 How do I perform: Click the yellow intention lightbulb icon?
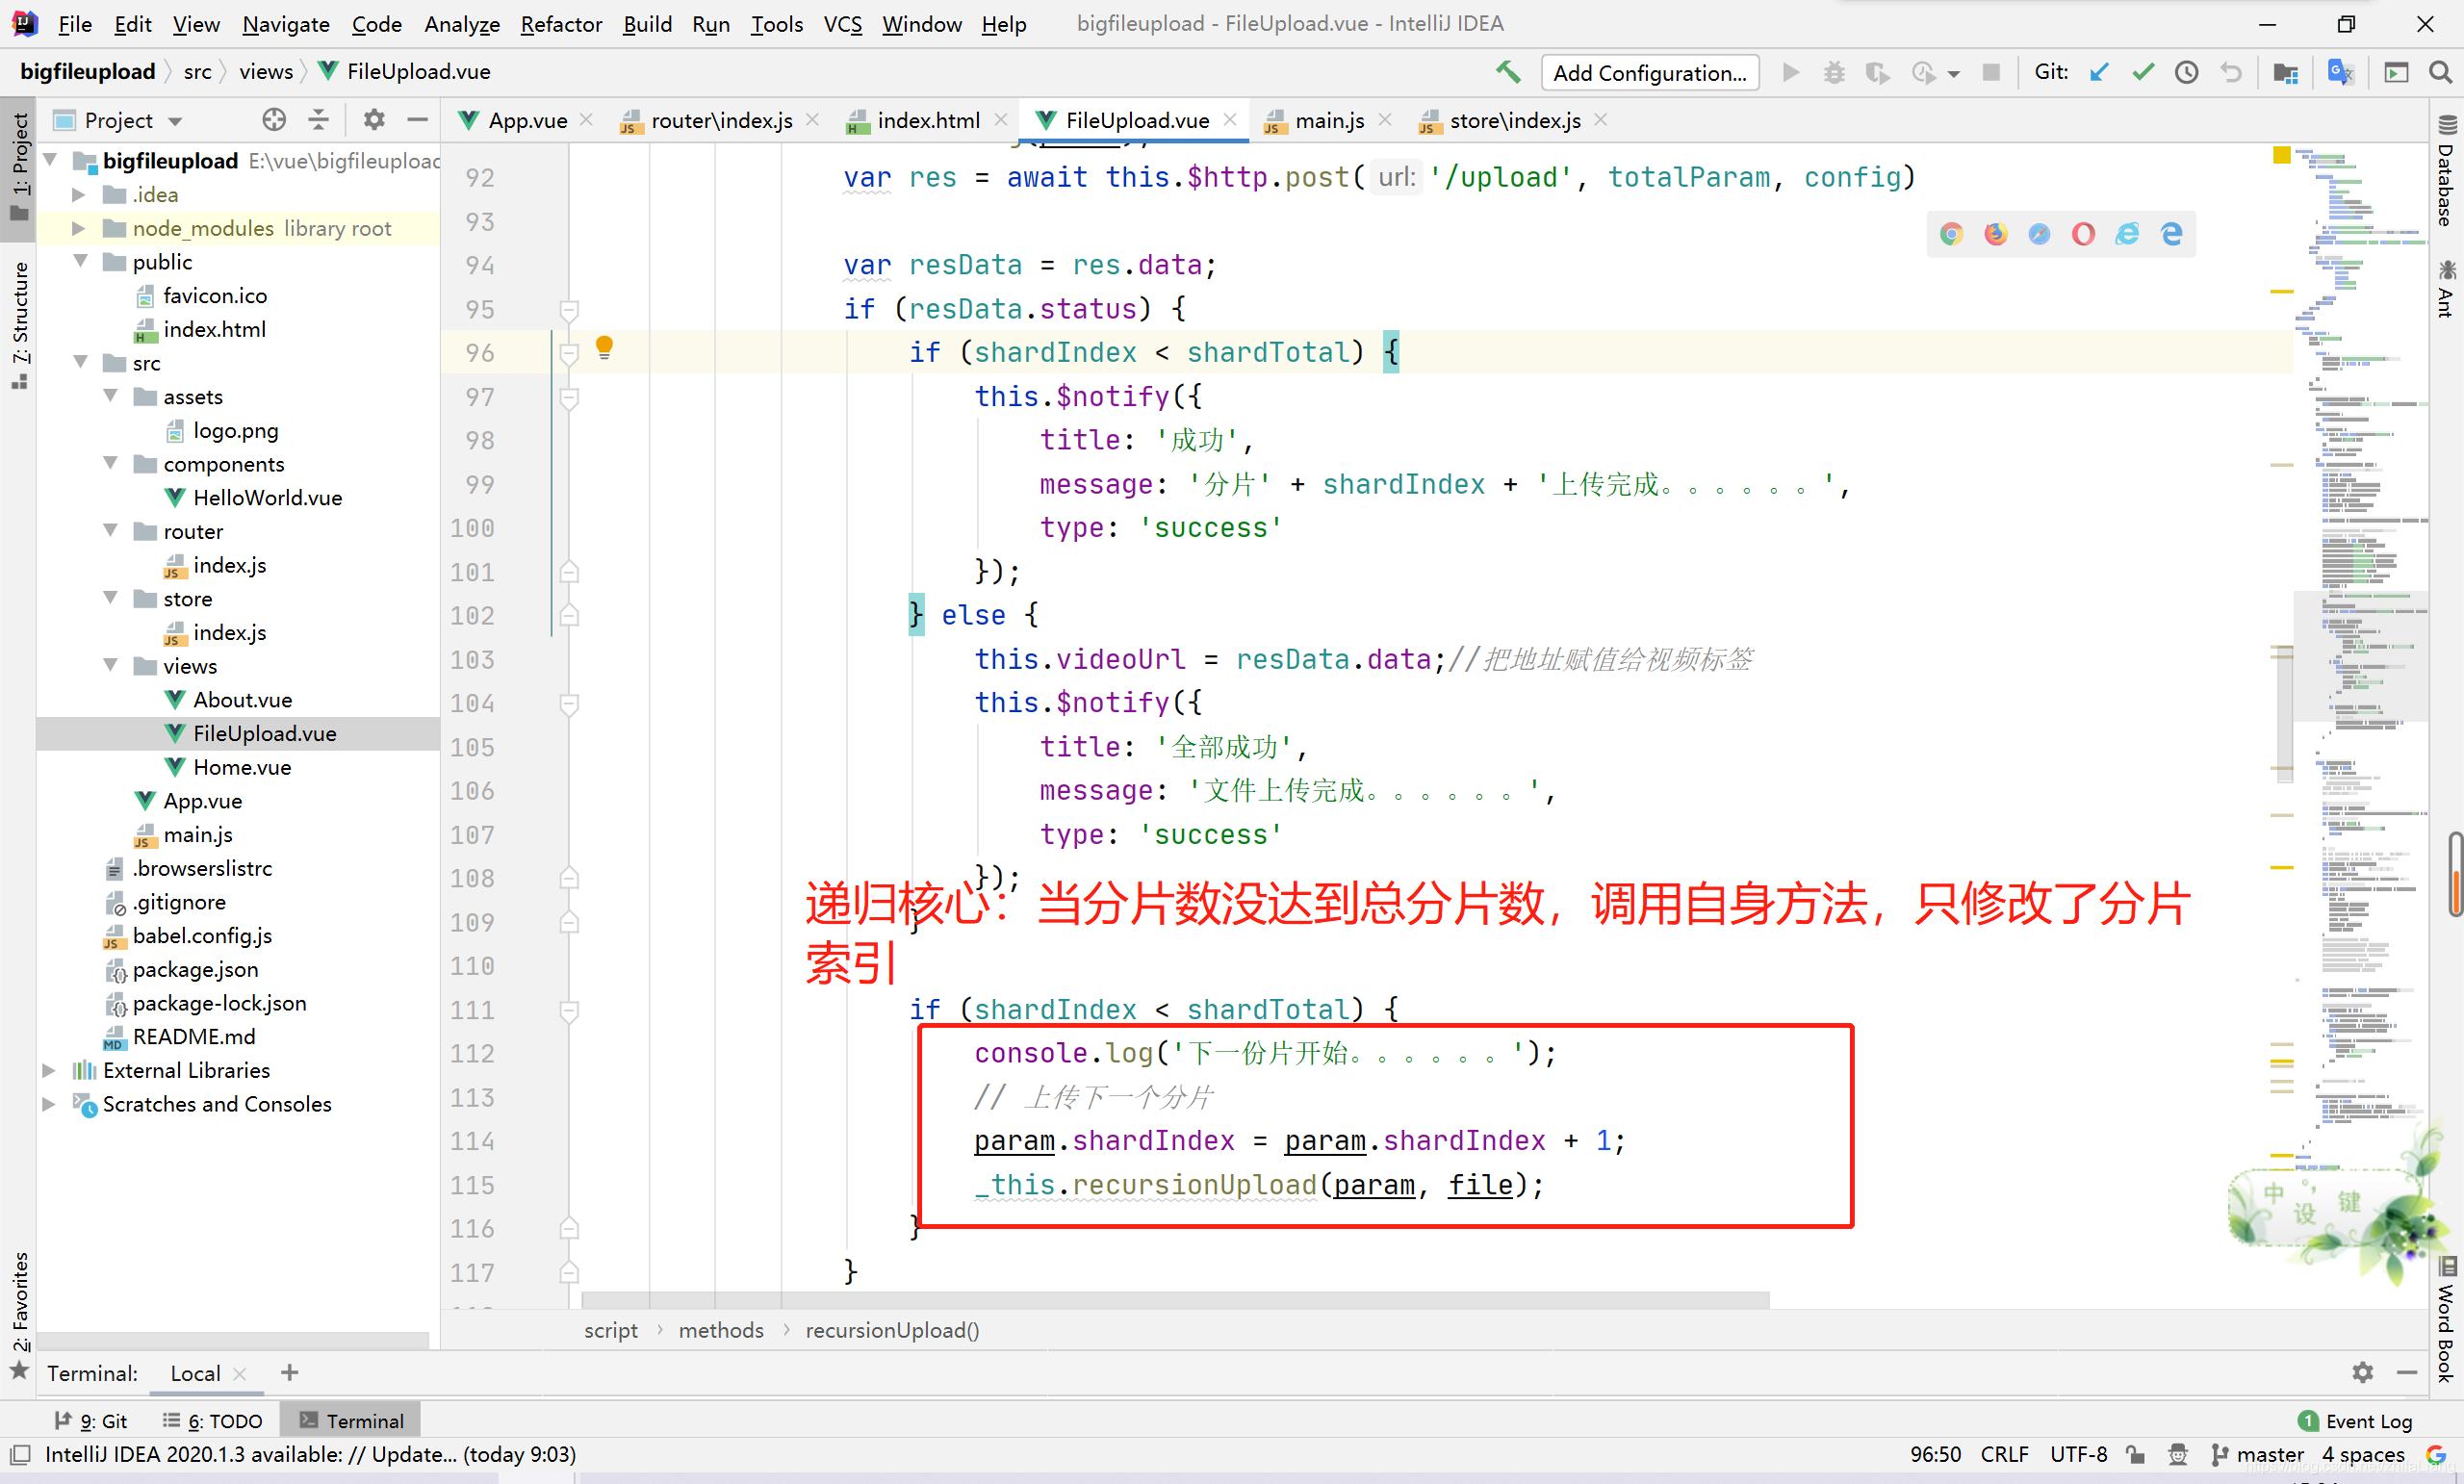pos(604,347)
